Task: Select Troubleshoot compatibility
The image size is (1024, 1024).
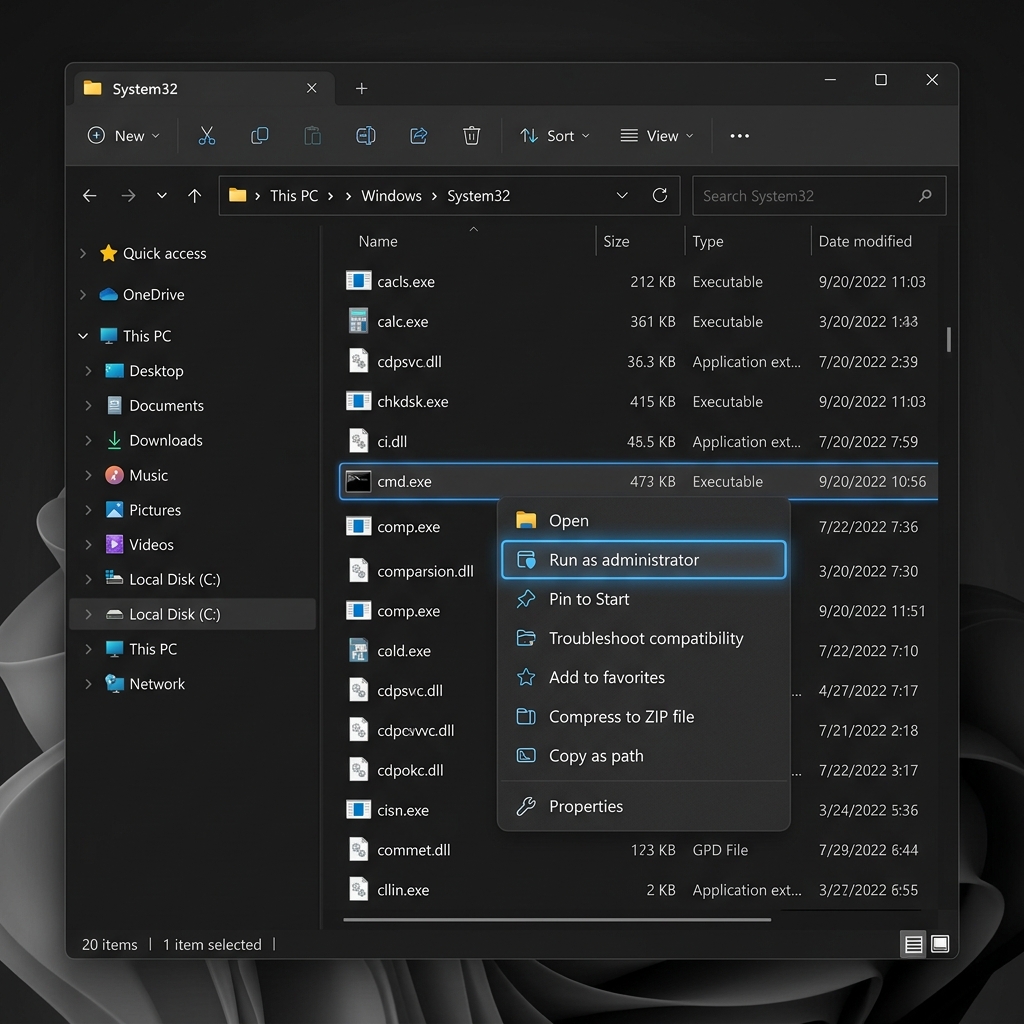Action: coord(643,638)
